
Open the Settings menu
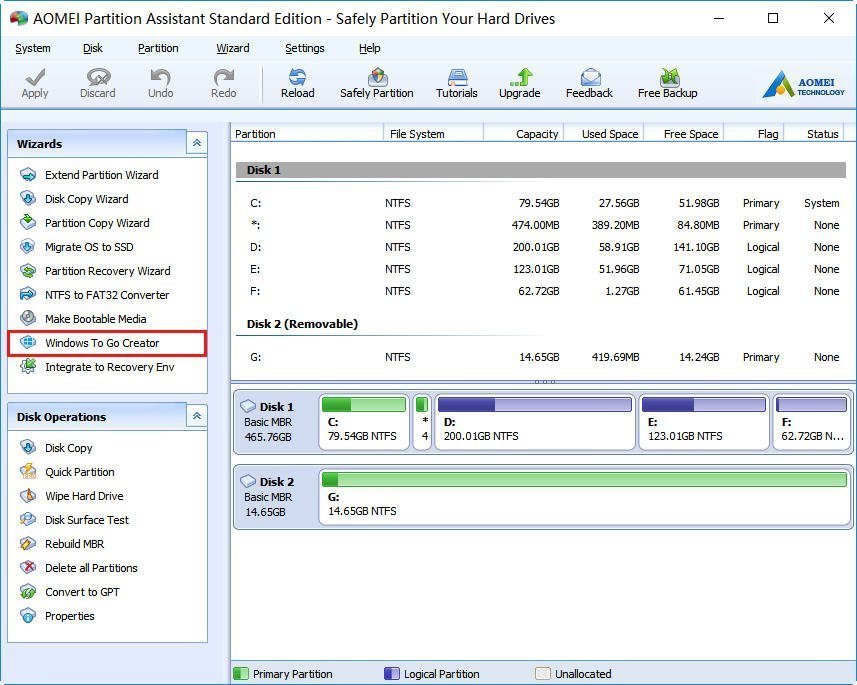304,48
